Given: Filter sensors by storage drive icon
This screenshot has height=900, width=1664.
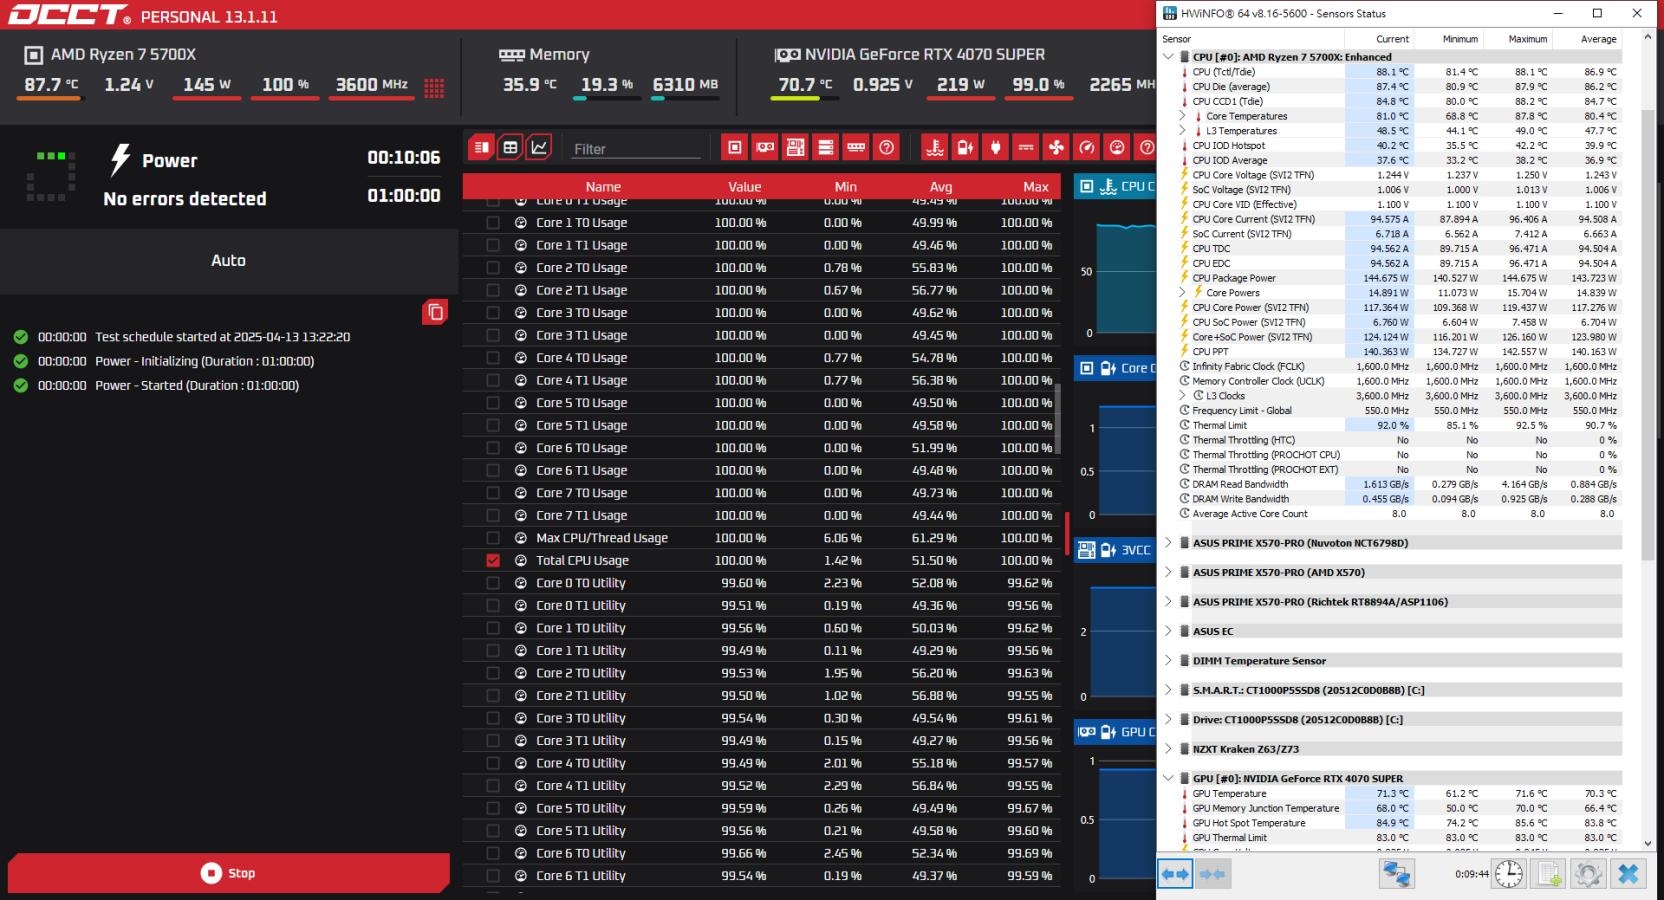Looking at the screenshot, I should [x=826, y=148].
